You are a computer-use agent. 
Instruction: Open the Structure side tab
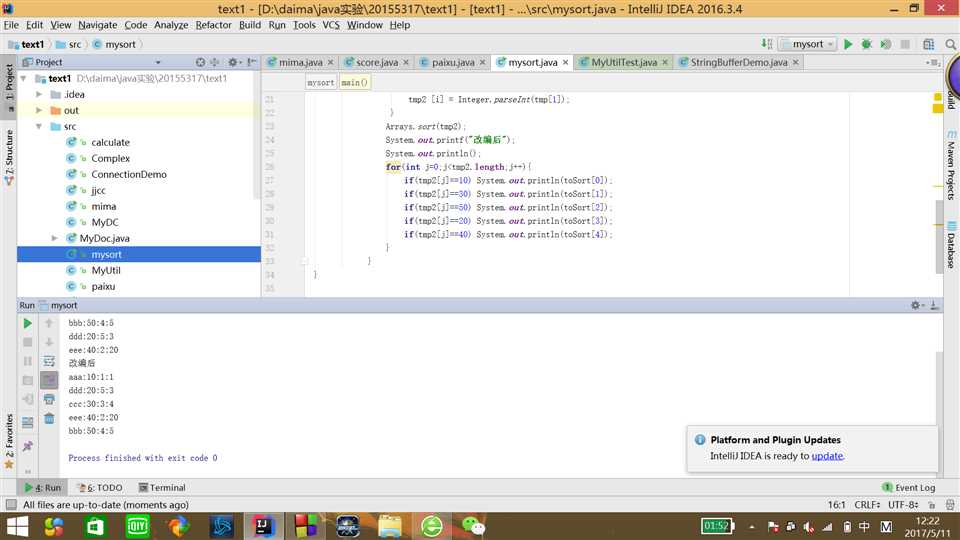click(9, 158)
